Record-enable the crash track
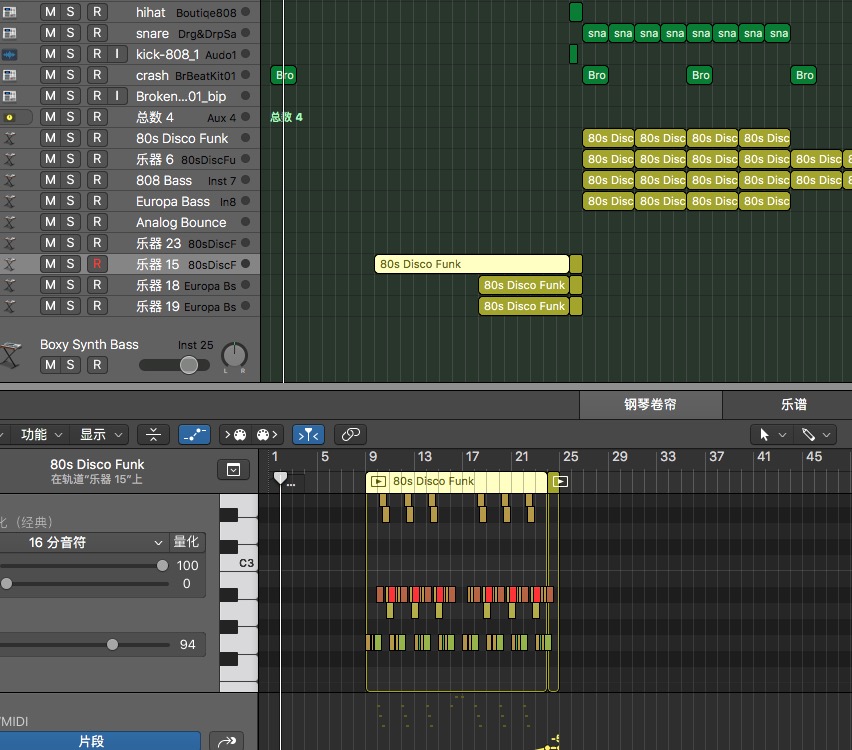 pyautogui.click(x=97, y=75)
